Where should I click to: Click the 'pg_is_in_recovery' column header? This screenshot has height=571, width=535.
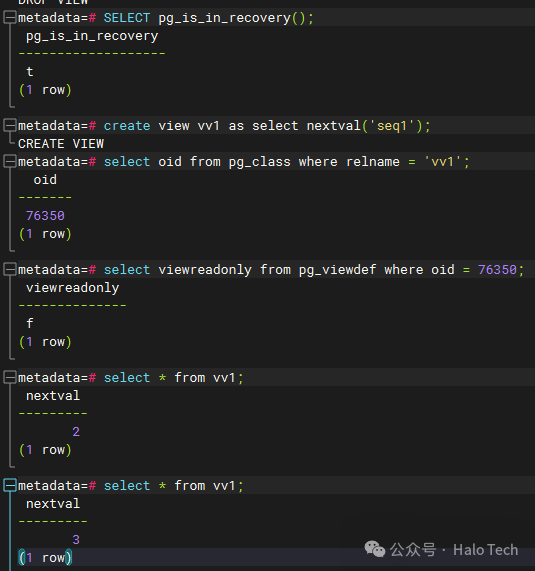(x=92, y=36)
